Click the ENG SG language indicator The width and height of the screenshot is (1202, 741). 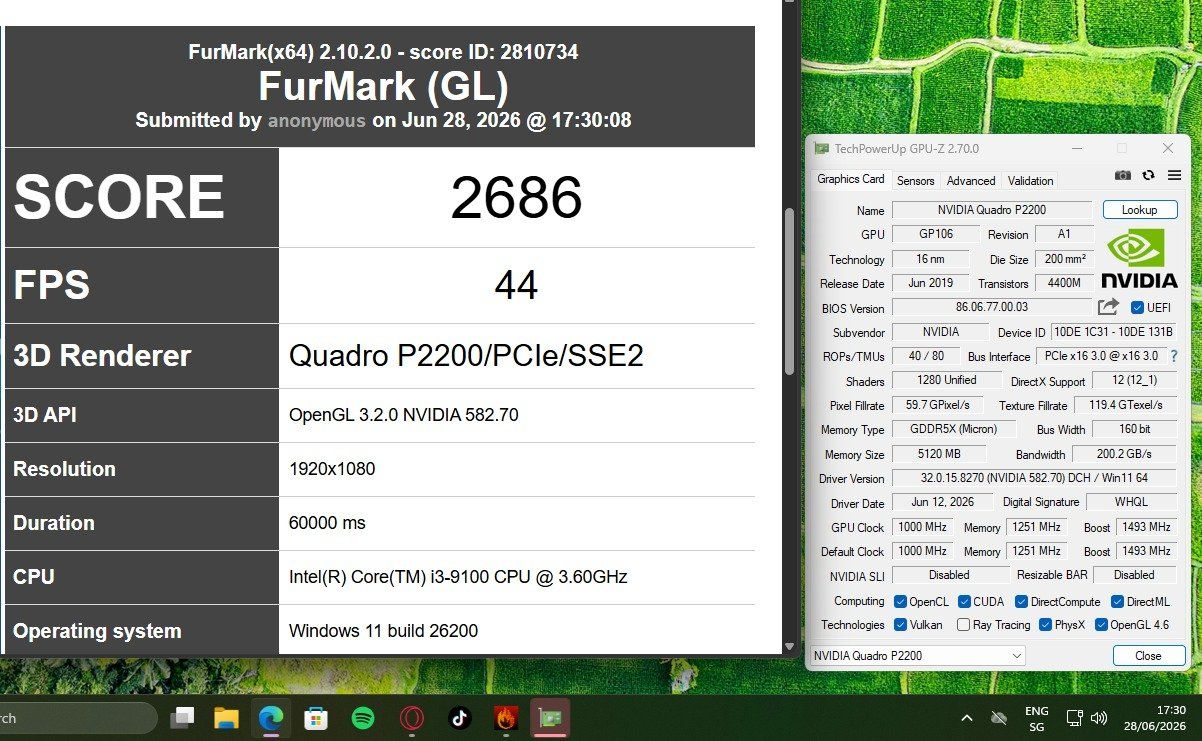click(1036, 718)
